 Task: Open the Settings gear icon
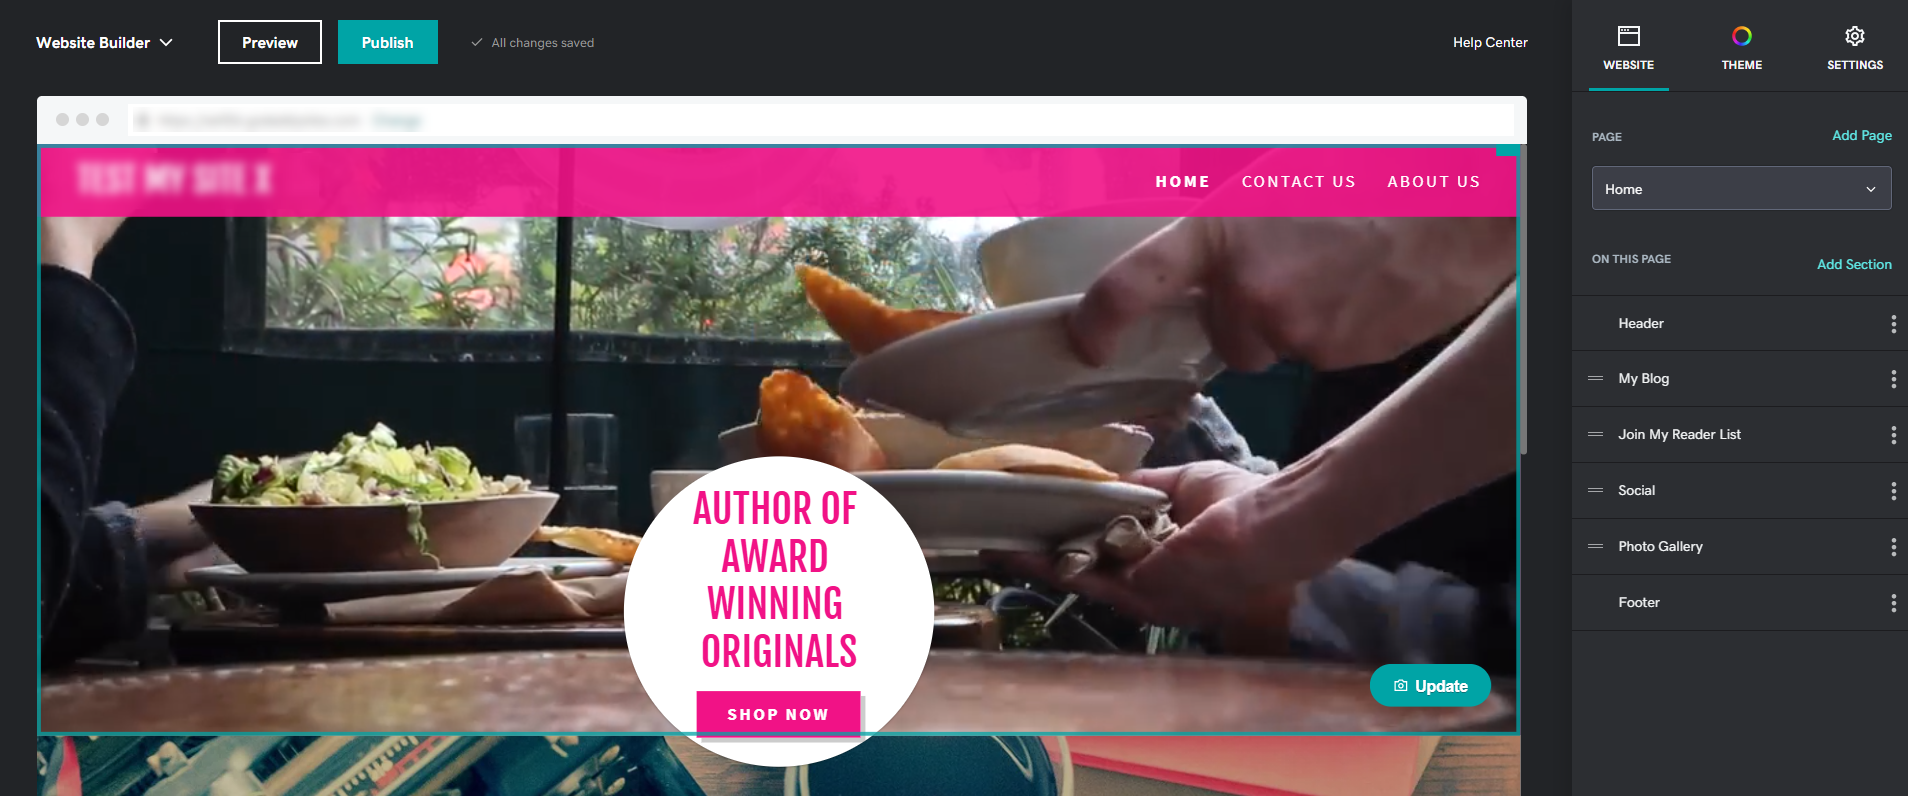point(1854,36)
